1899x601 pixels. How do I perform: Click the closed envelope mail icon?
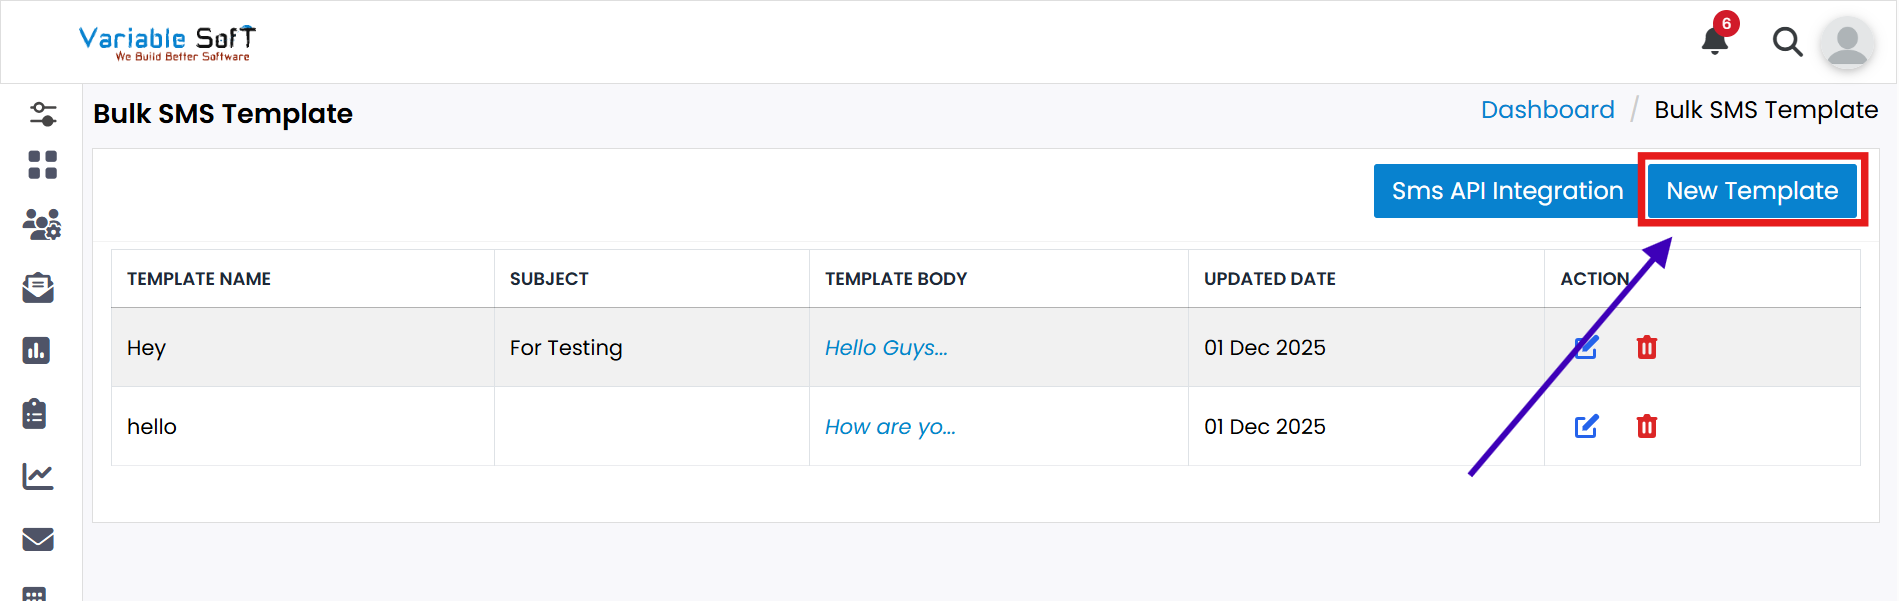(38, 539)
